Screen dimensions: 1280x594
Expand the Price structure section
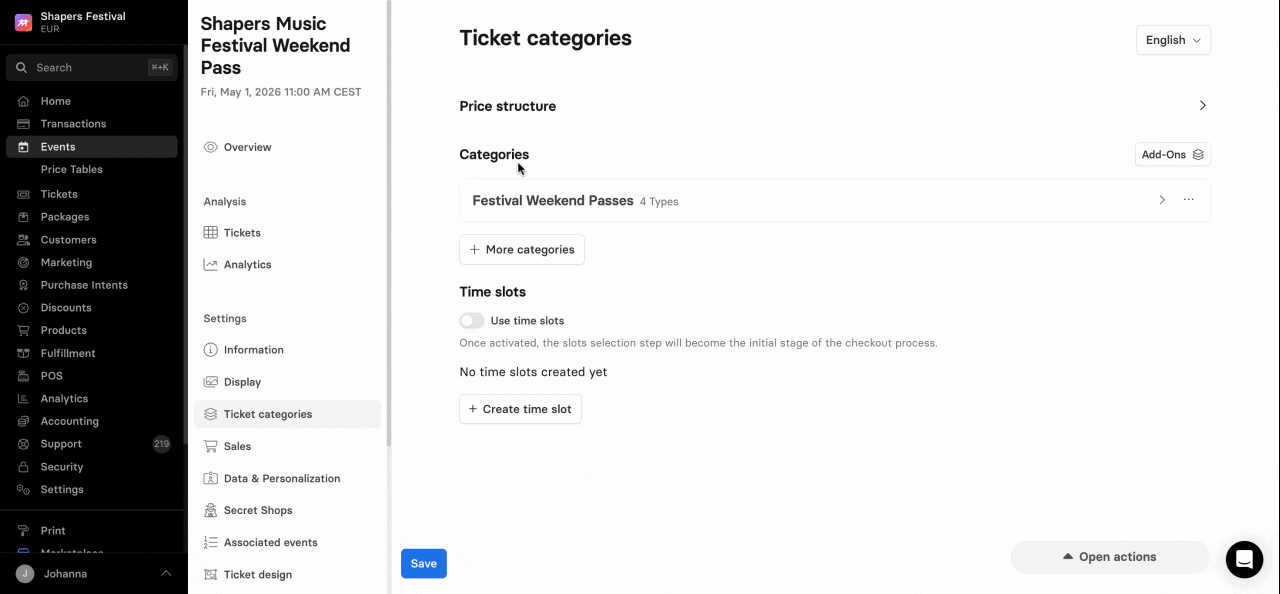(x=1202, y=106)
